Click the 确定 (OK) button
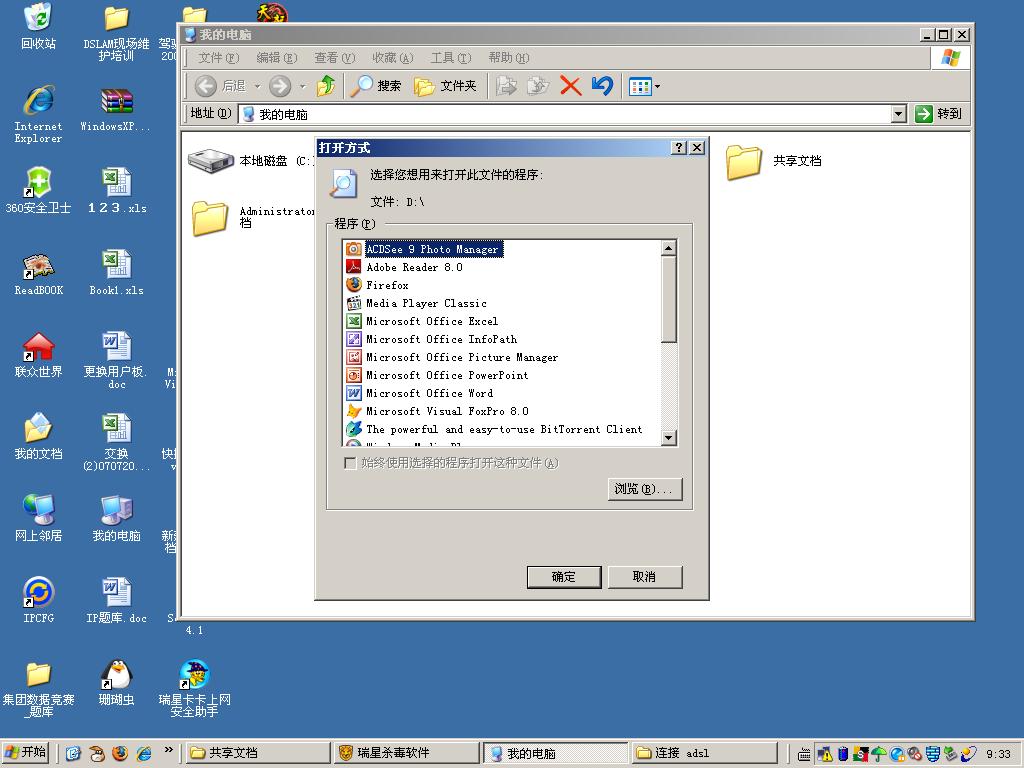Viewport: 1024px width, 768px height. pyautogui.click(x=564, y=577)
